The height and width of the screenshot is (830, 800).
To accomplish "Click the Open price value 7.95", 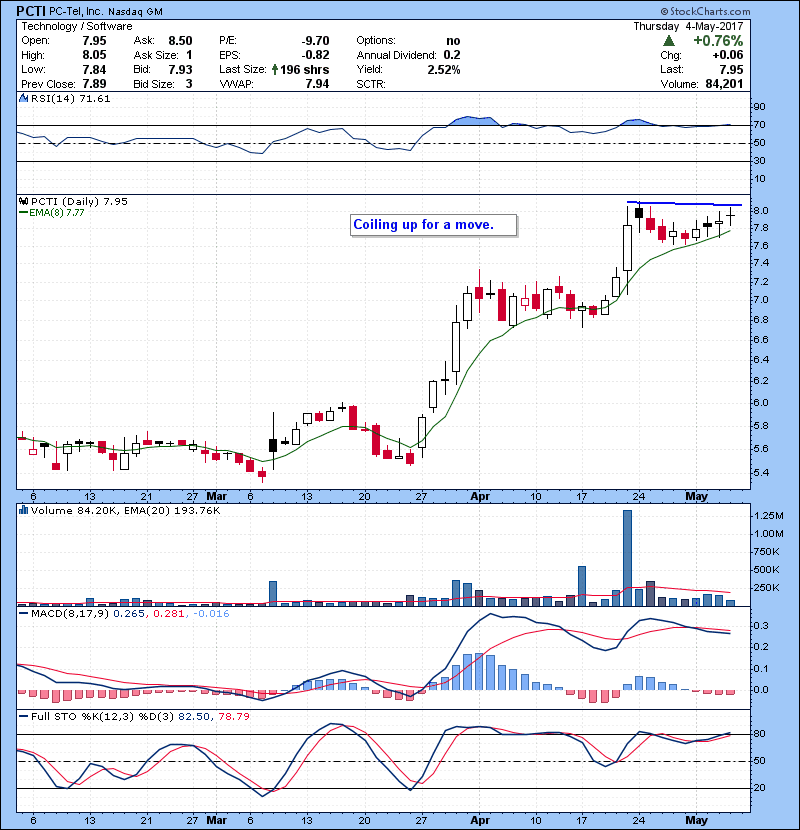I will click(x=94, y=41).
